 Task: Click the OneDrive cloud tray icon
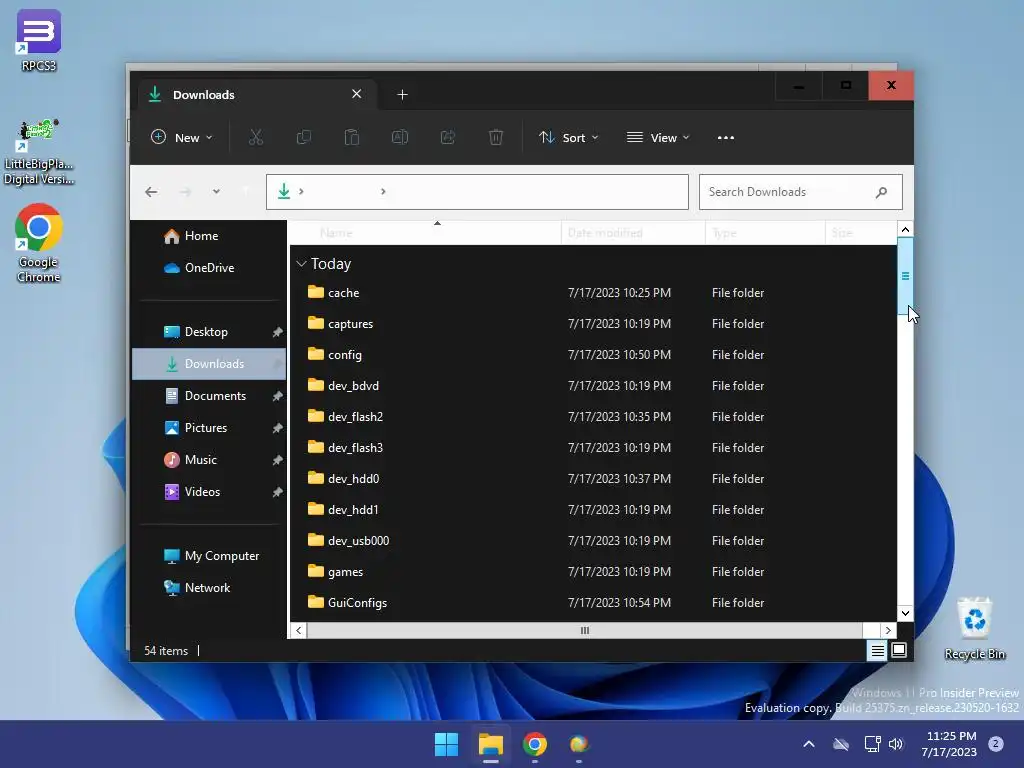coord(841,744)
